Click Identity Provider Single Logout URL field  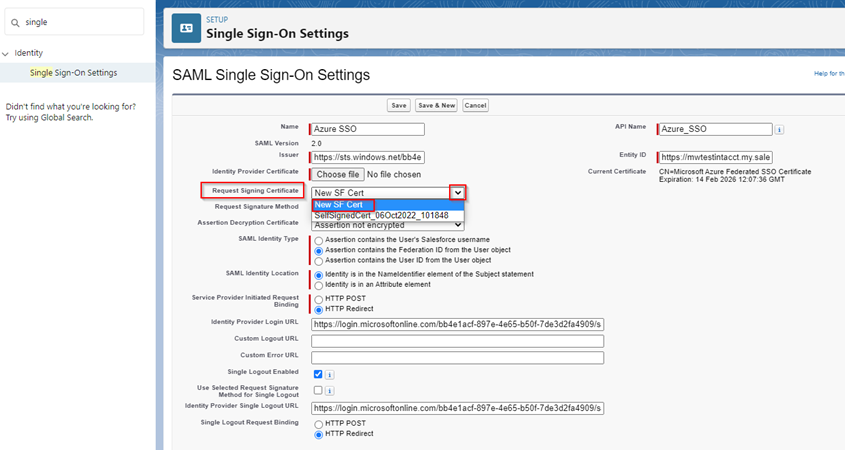pos(458,409)
